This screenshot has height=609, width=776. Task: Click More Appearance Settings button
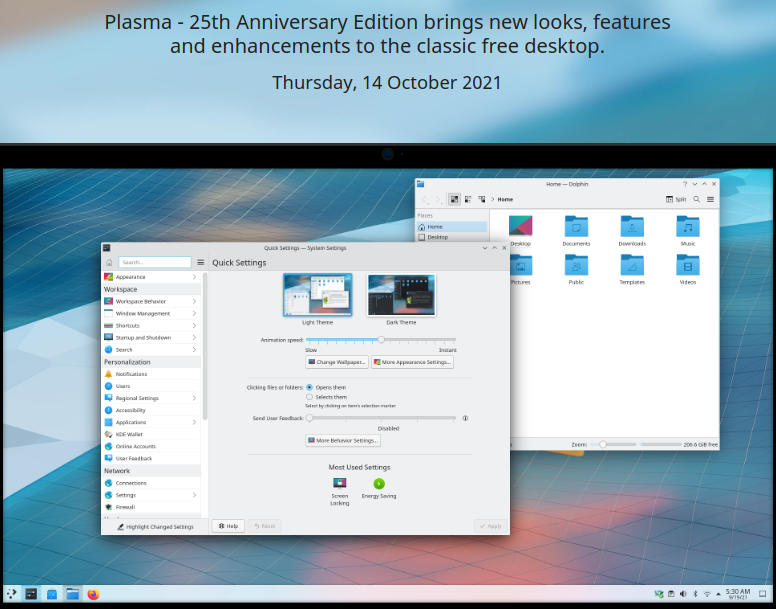[x=412, y=362]
